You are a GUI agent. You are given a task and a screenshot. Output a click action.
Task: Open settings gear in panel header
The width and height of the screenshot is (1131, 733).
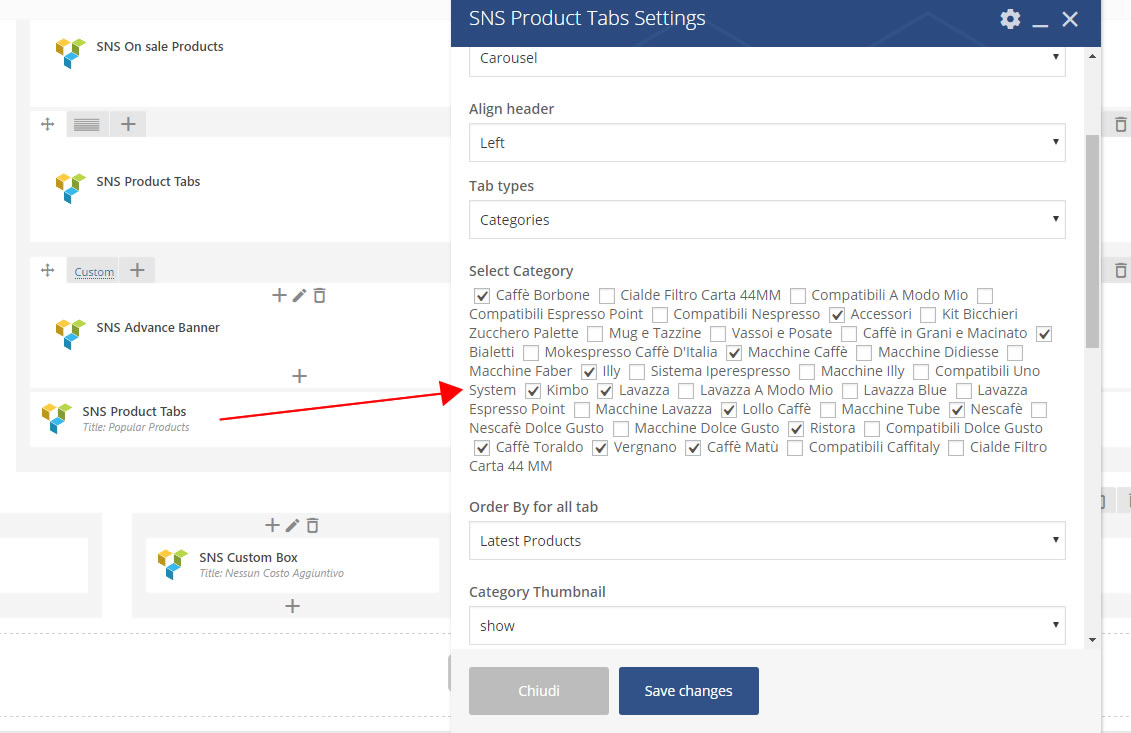click(1010, 19)
